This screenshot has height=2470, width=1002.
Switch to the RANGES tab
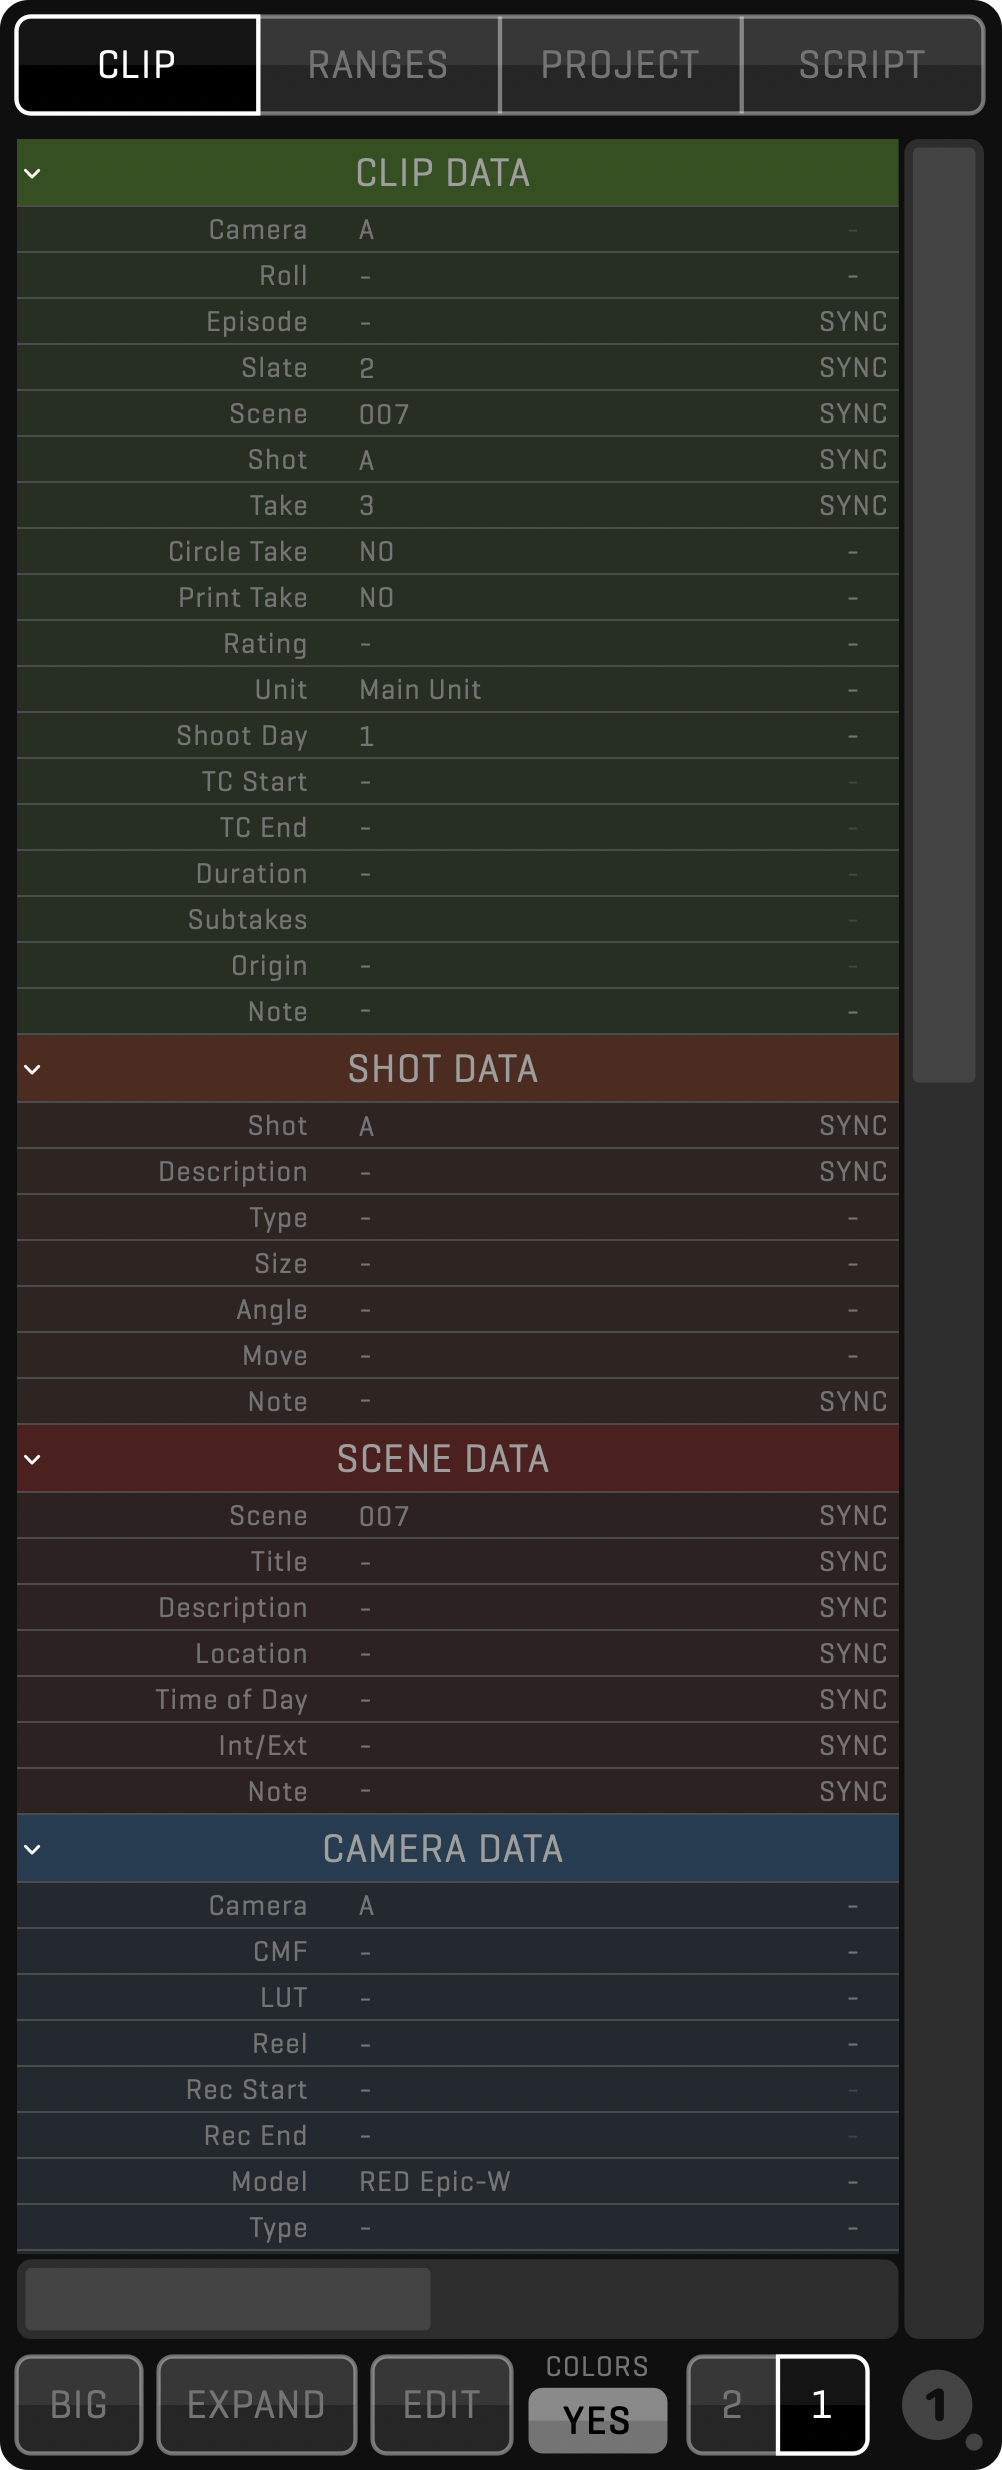tap(378, 66)
